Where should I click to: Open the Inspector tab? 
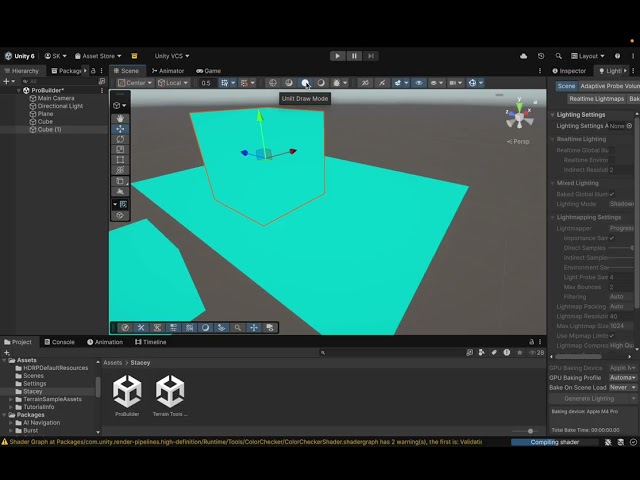click(x=569, y=71)
